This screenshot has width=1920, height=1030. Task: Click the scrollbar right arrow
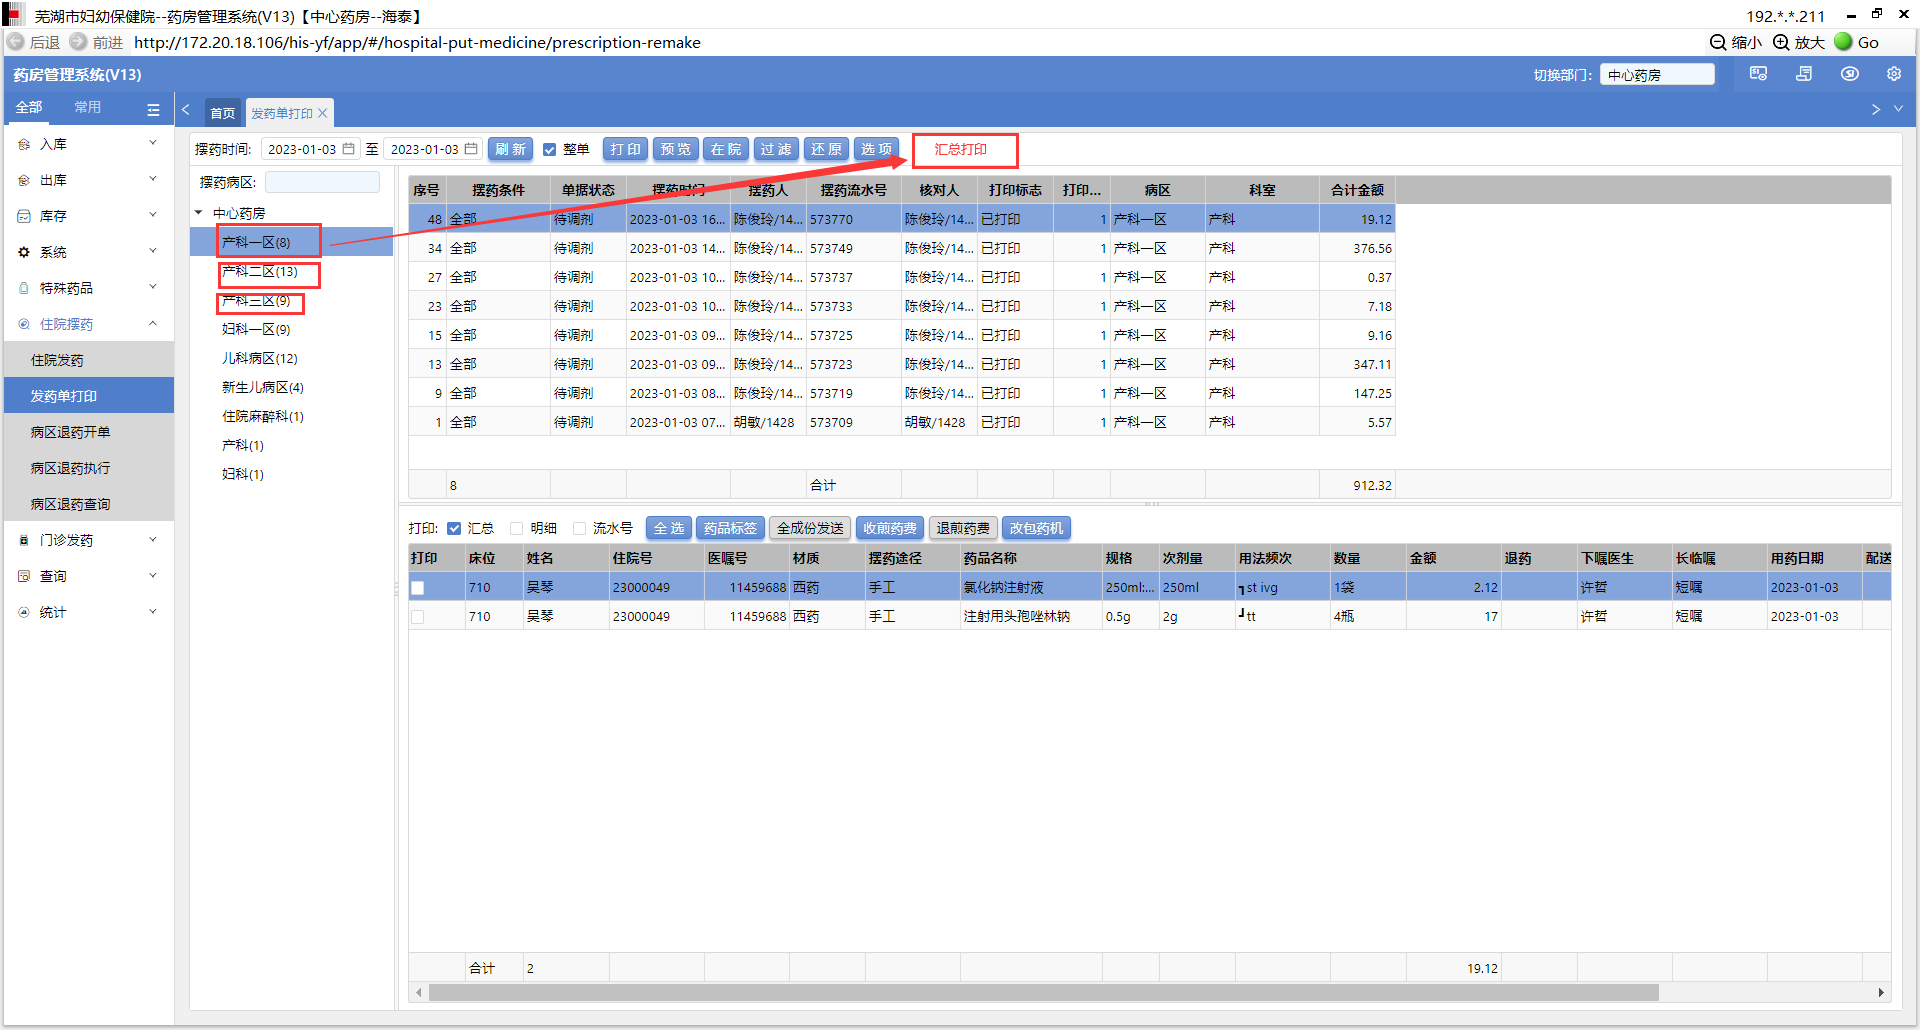point(1881,993)
